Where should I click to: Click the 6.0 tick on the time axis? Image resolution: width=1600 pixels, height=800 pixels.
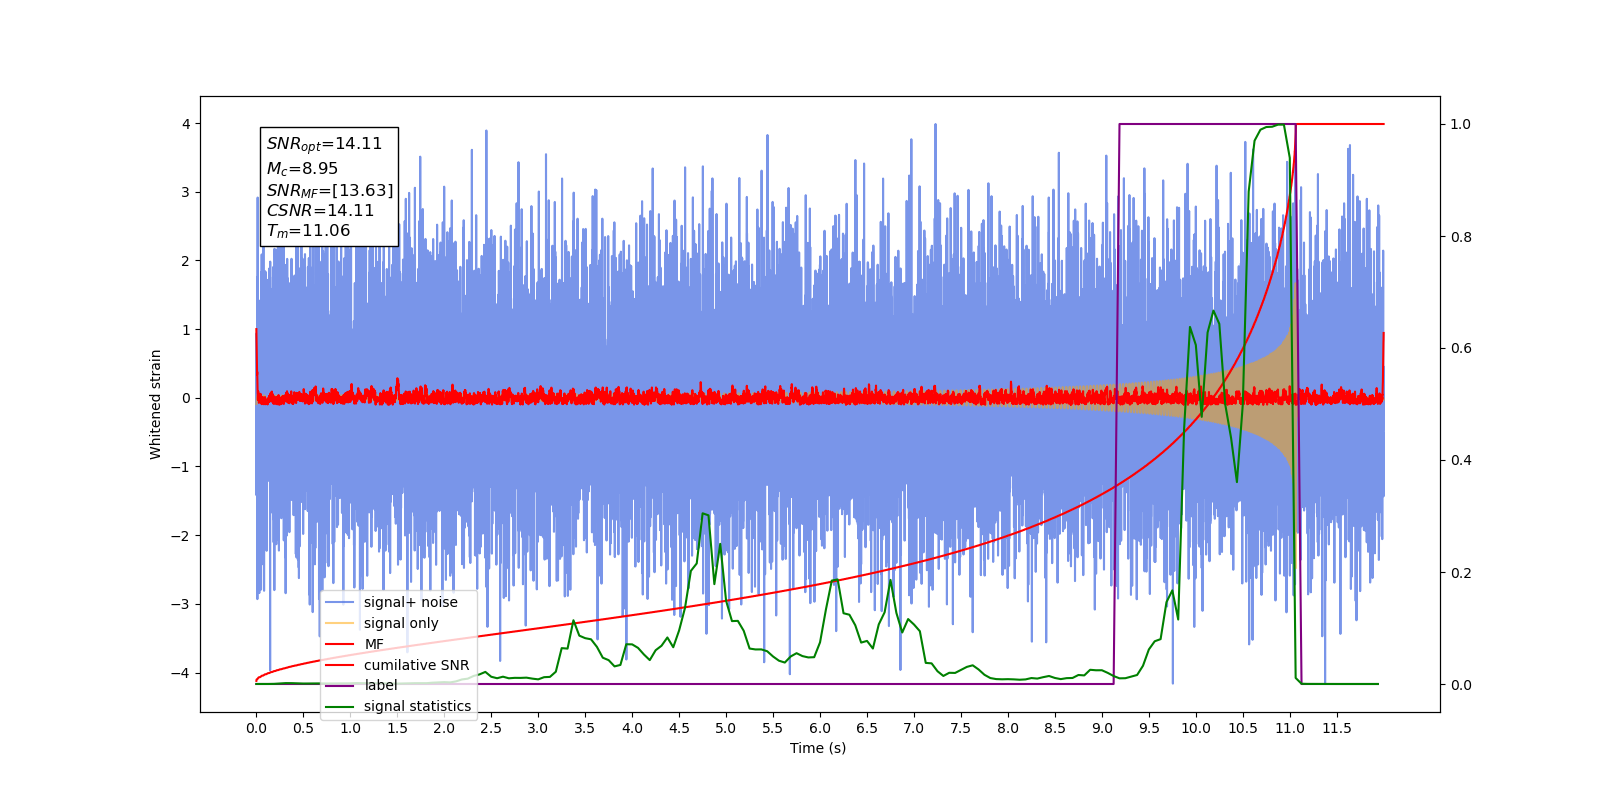tap(820, 728)
